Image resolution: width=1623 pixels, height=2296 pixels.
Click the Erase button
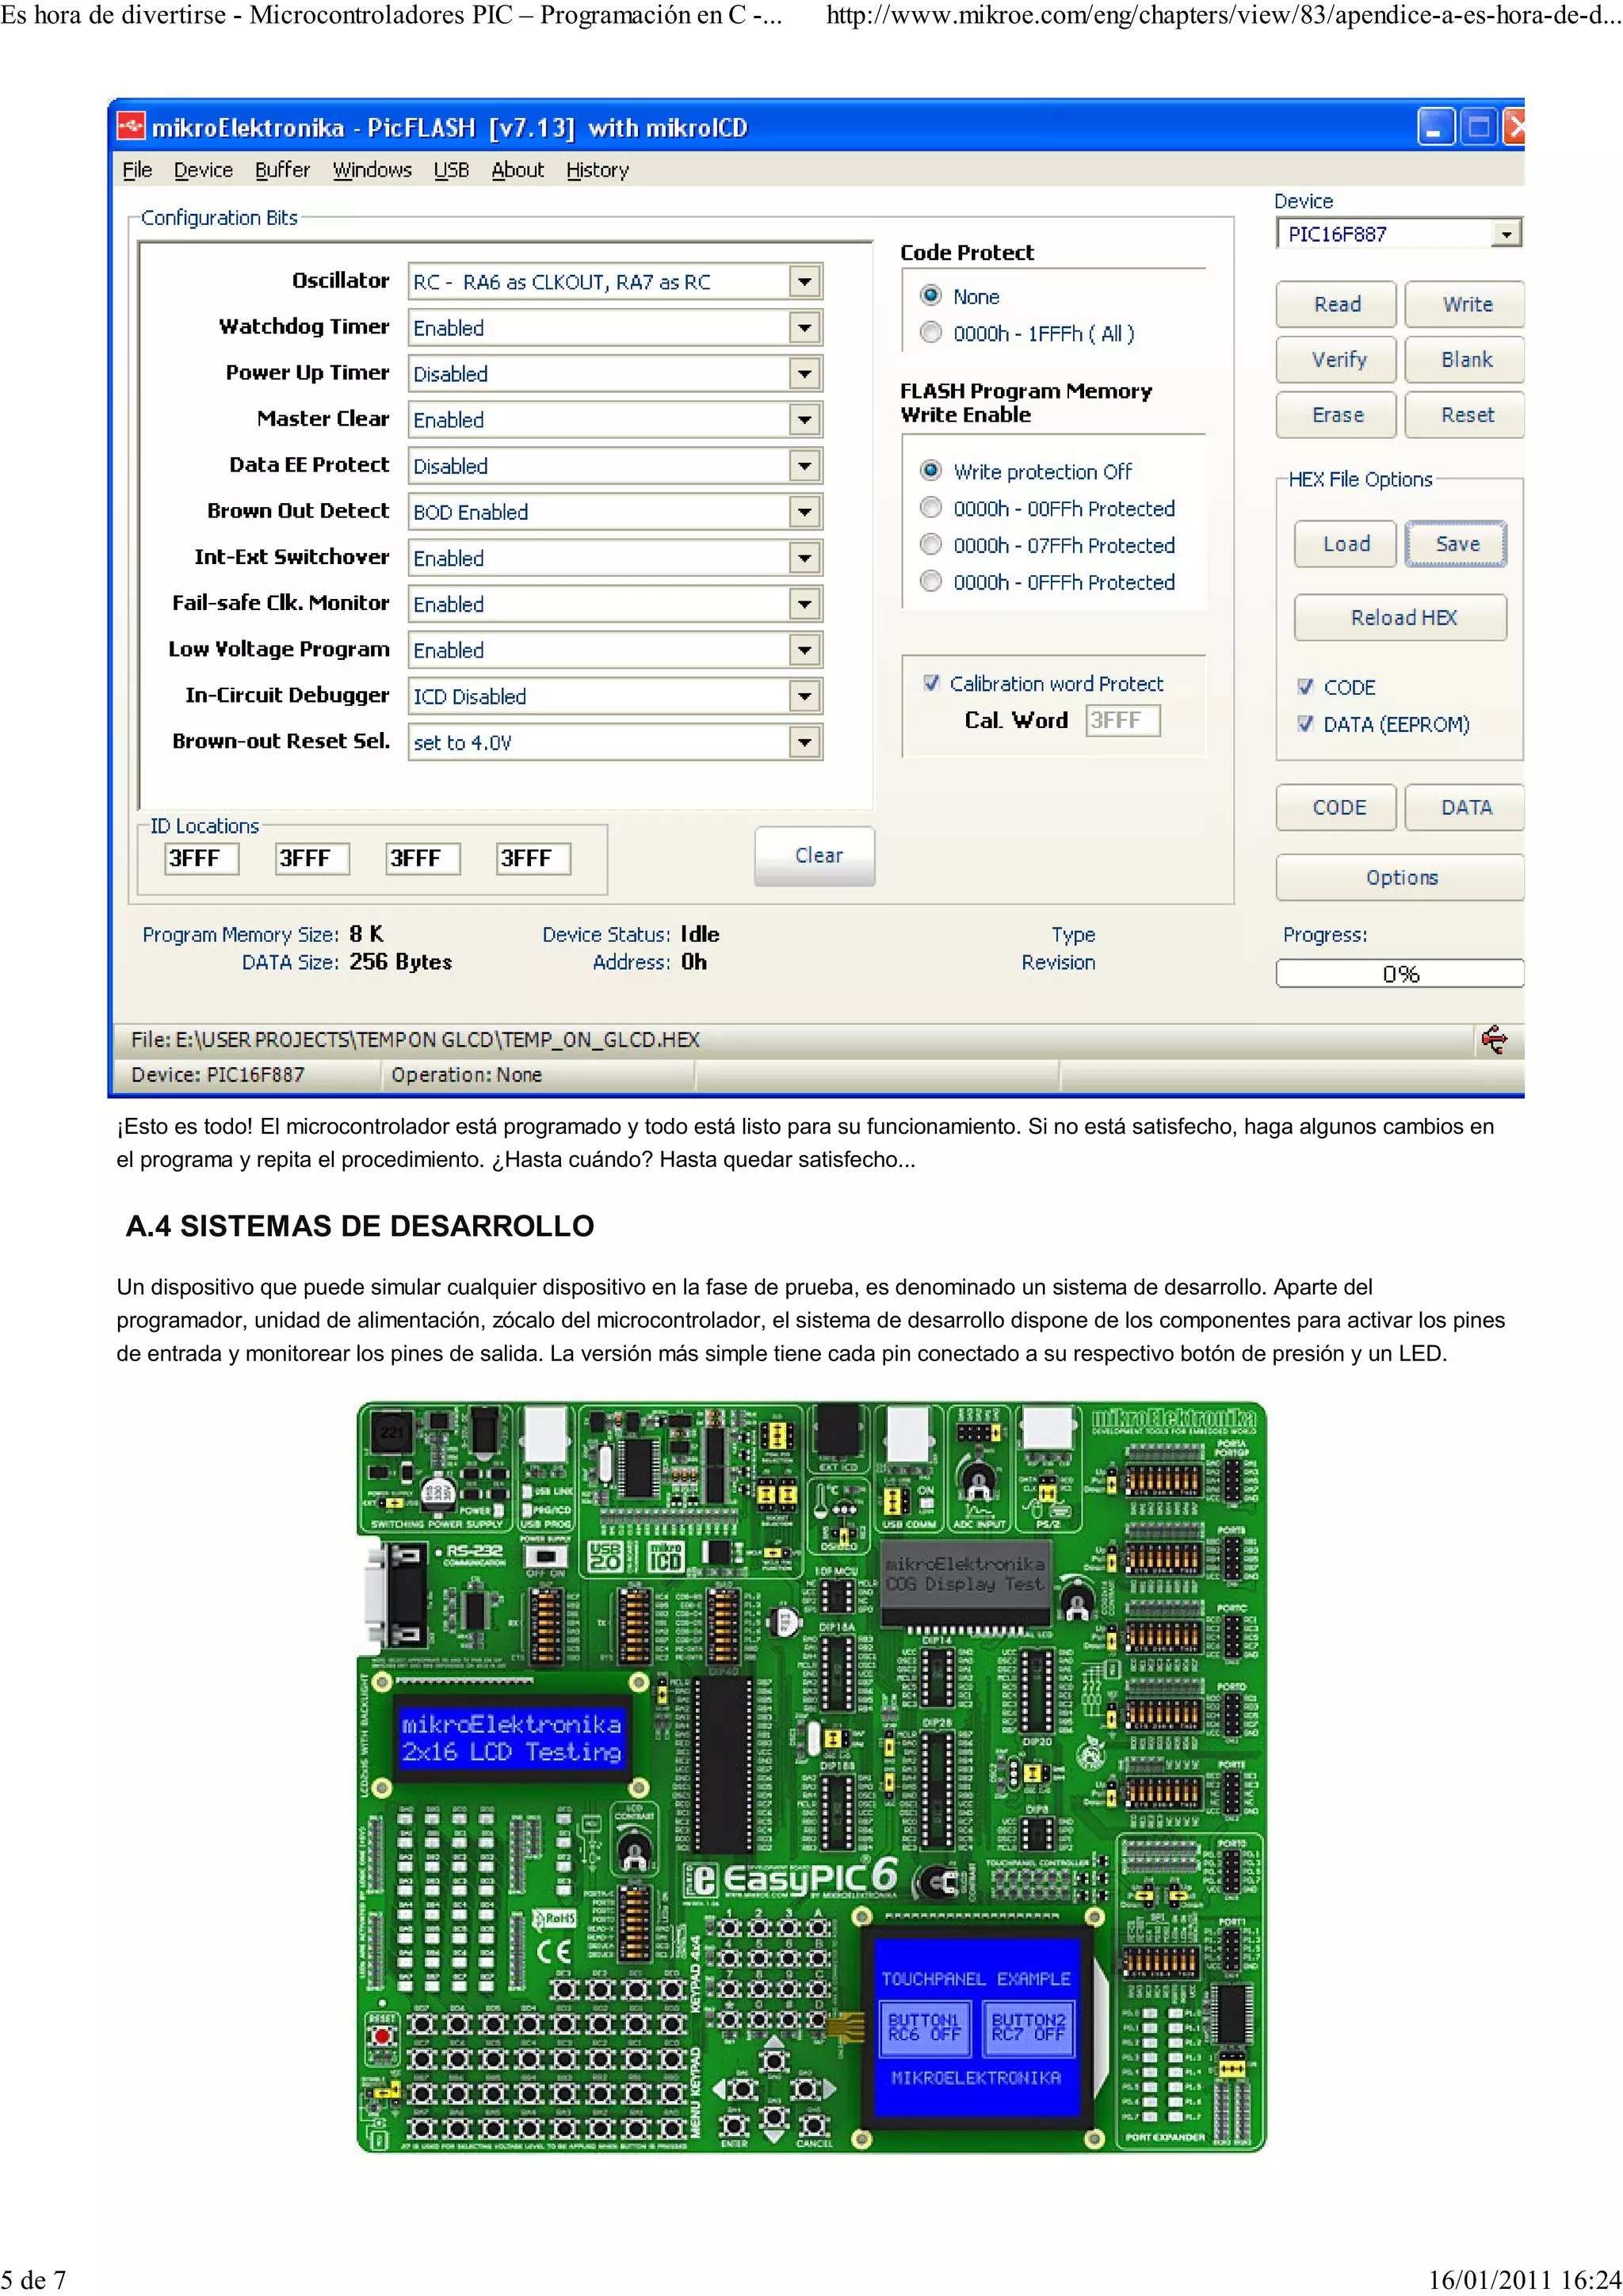[x=1336, y=414]
